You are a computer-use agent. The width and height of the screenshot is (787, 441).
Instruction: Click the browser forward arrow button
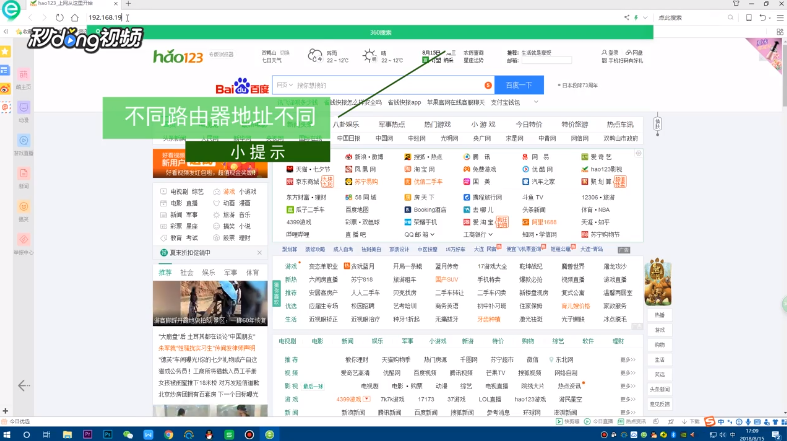44,18
